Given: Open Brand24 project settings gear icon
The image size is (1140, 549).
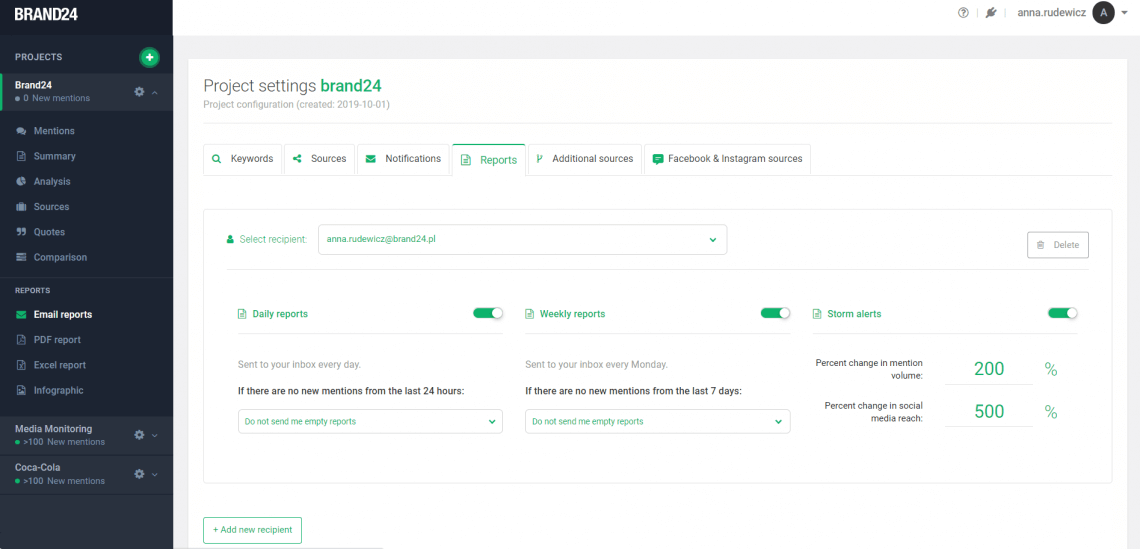Looking at the screenshot, I should (140, 92).
